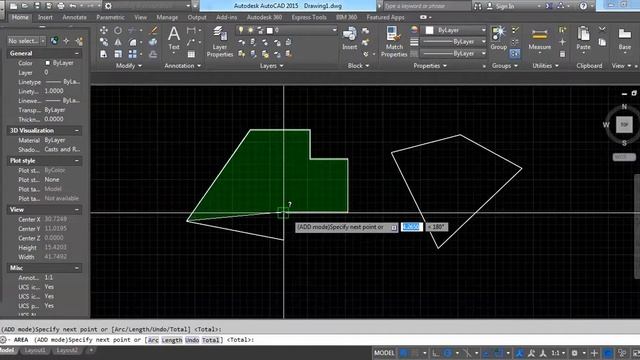The height and width of the screenshot is (360, 640).
Task: Toggle the layer sun freeze icon in layer dropdown
Action: click(251, 30)
